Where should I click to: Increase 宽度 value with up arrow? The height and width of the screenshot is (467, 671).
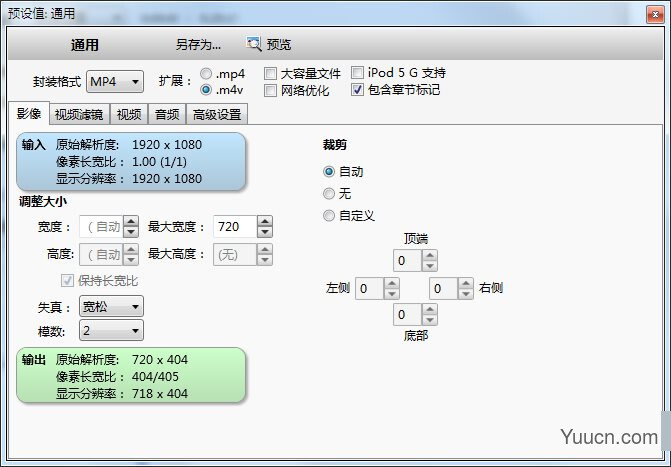tap(131, 221)
